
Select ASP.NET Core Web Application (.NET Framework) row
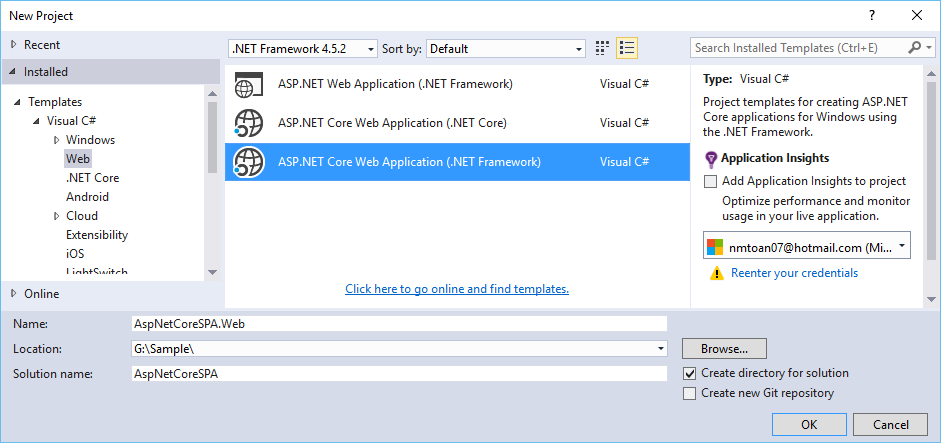(457, 162)
